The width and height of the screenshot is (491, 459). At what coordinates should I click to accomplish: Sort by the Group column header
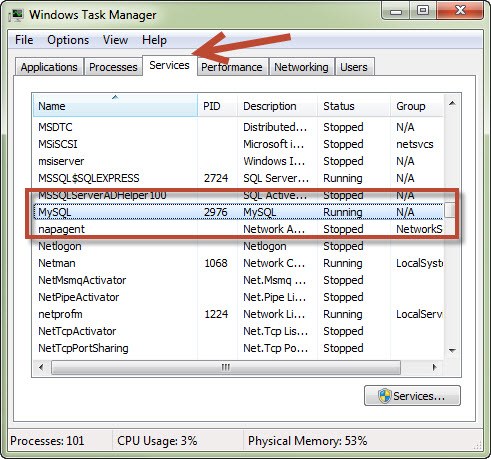pyautogui.click(x=417, y=106)
